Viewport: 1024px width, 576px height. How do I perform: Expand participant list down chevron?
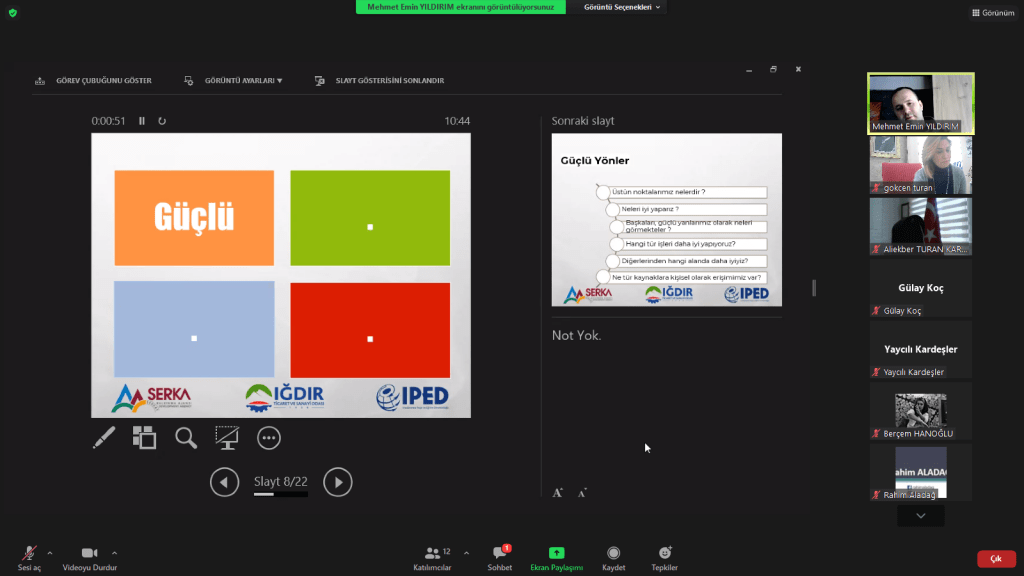pos(921,516)
